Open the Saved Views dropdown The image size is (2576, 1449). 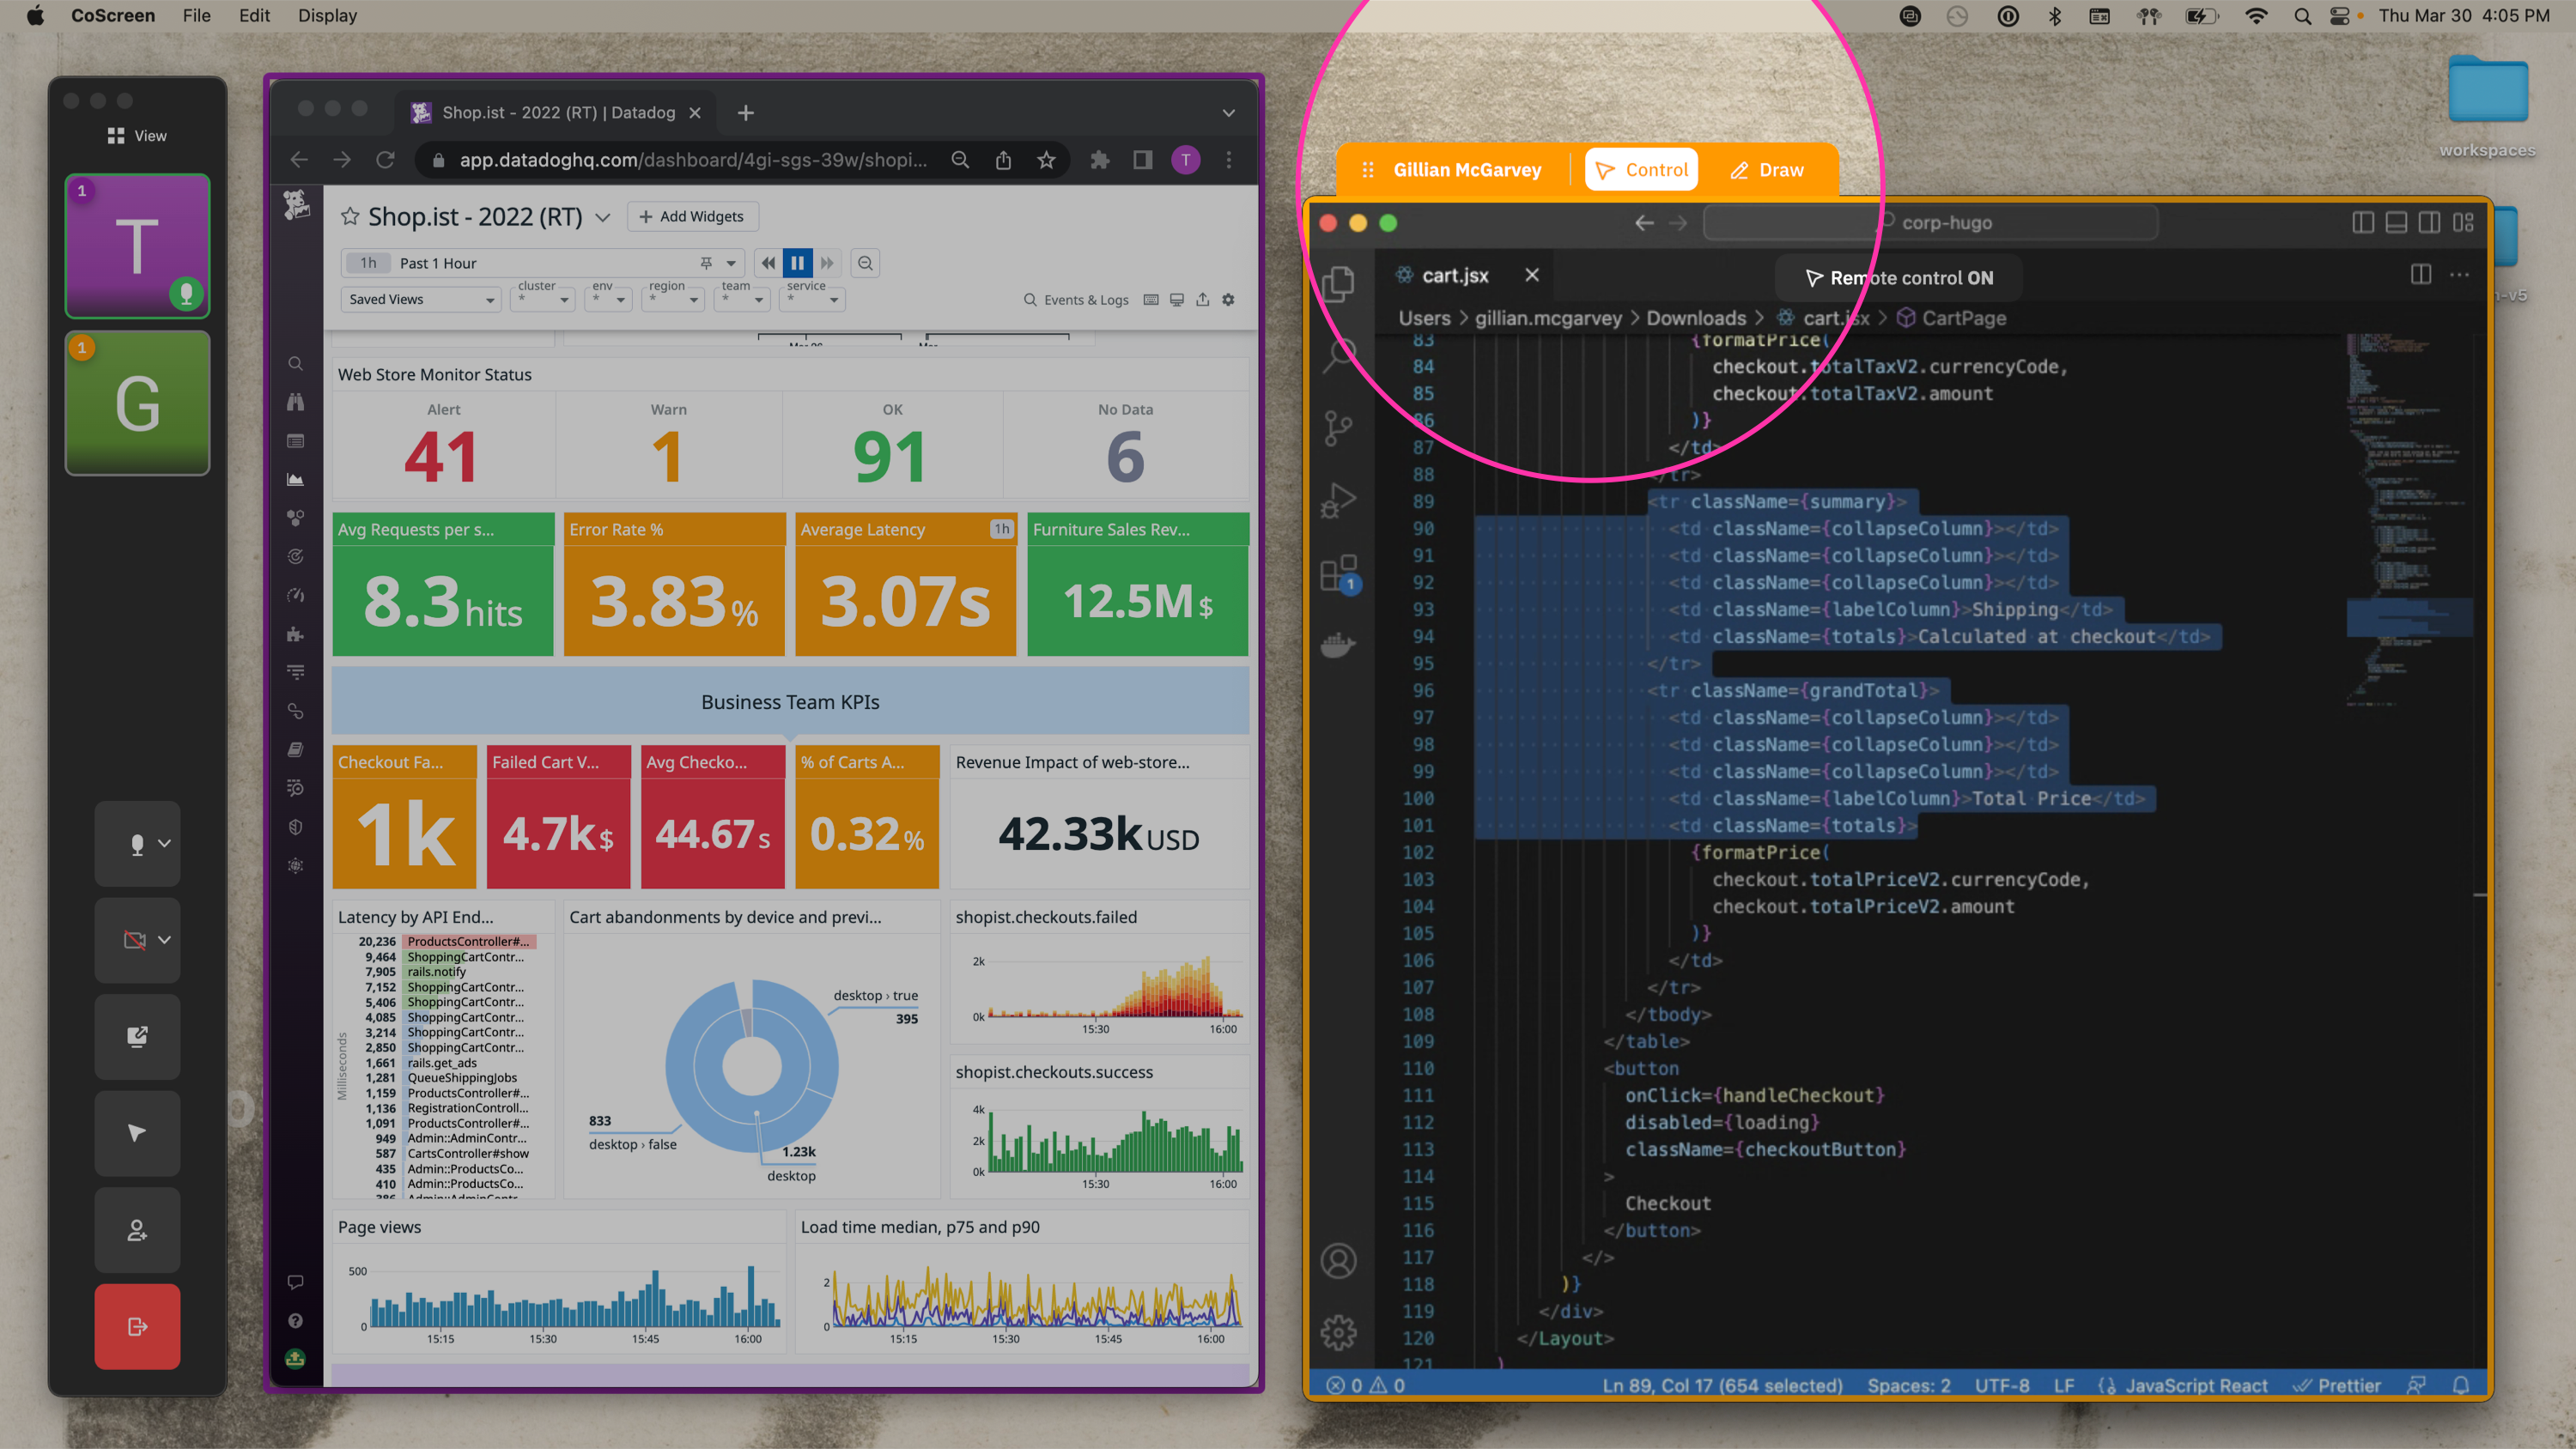420,299
